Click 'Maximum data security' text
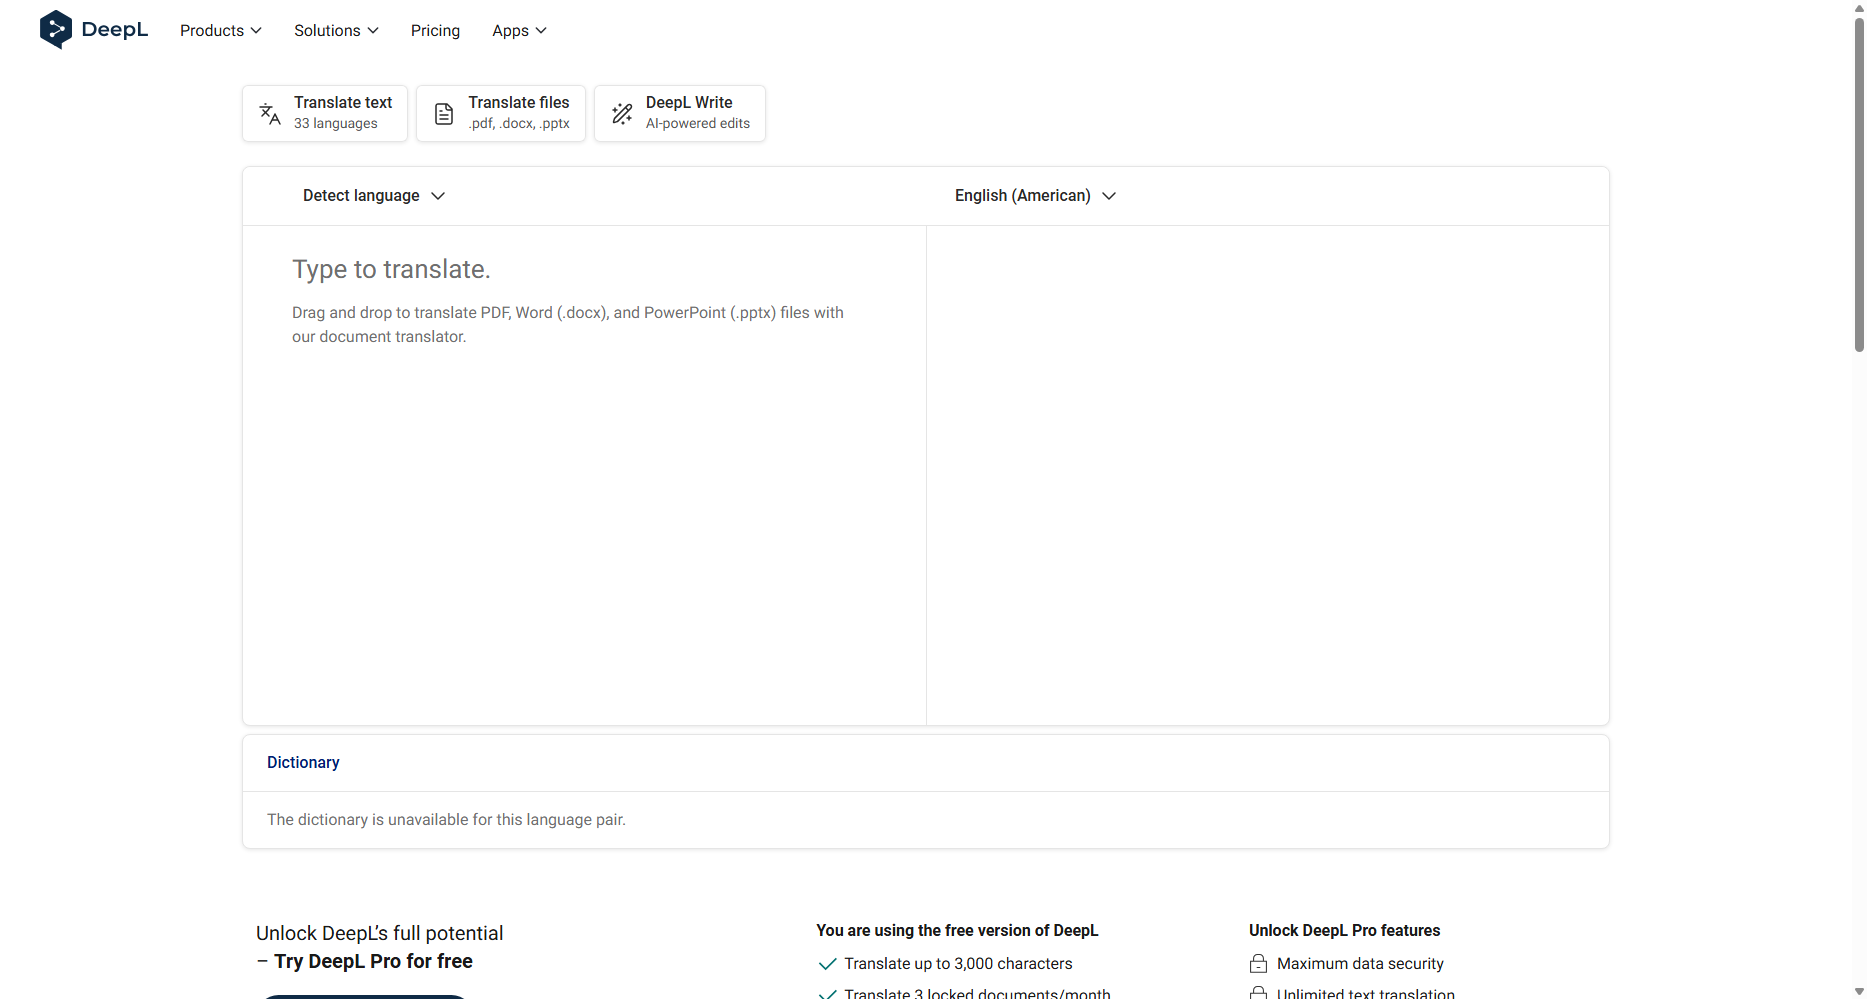The width and height of the screenshot is (1867, 999). tap(1360, 964)
